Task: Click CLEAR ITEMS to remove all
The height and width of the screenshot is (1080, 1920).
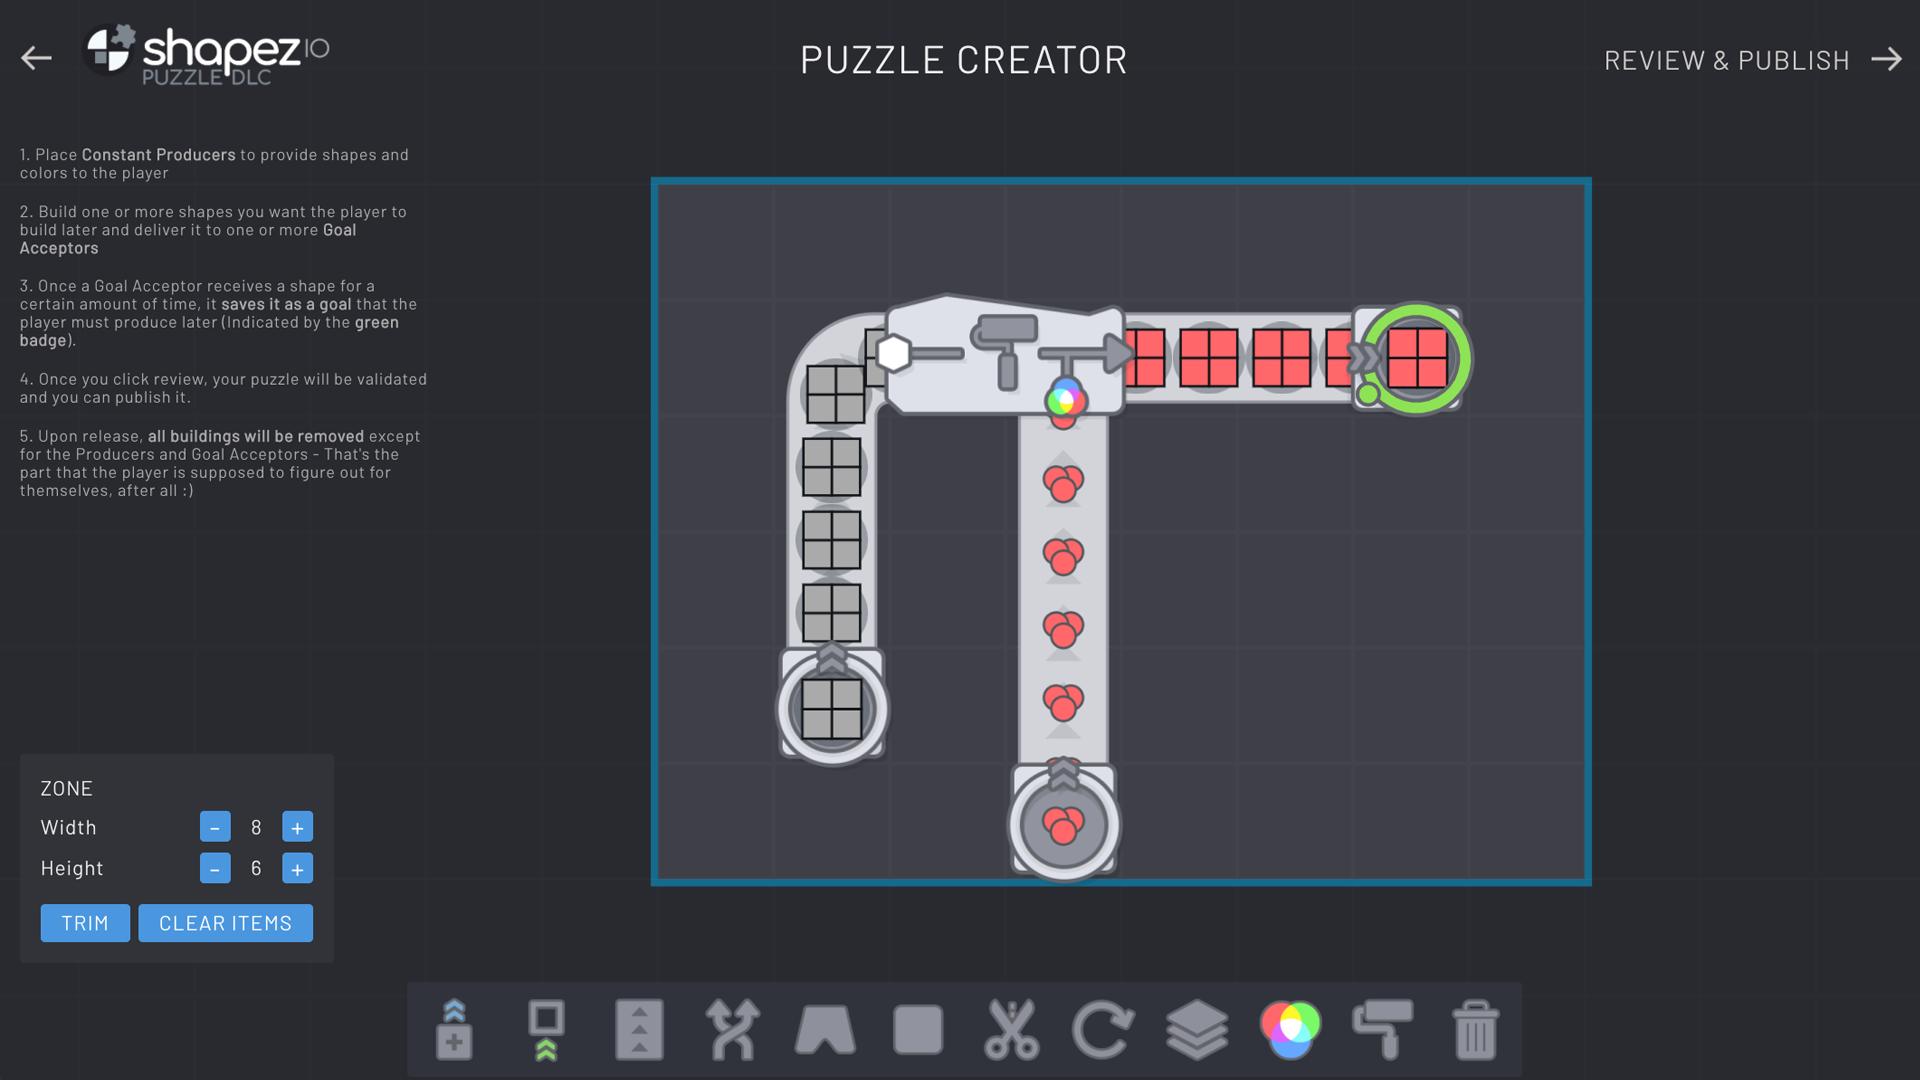Action: coord(225,923)
